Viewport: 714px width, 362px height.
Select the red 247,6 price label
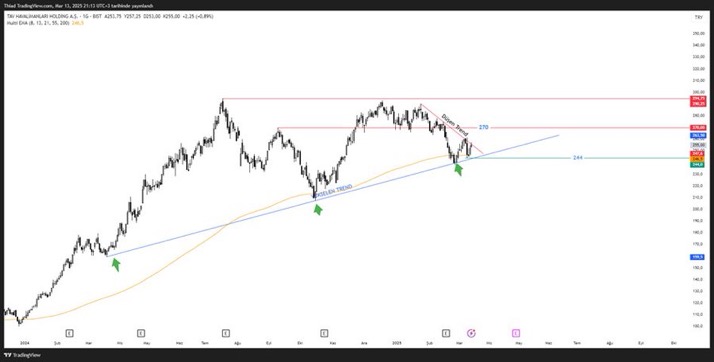click(x=698, y=153)
